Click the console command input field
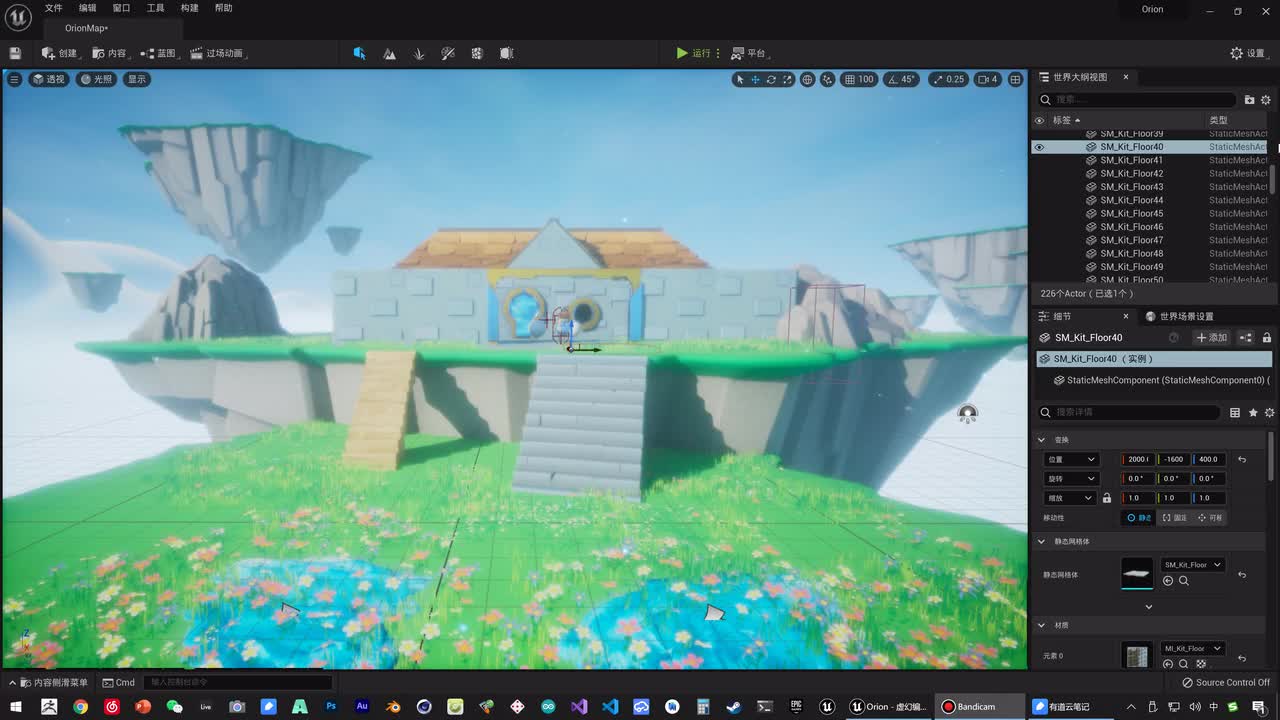This screenshot has width=1280, height=720. click(239, 683)
